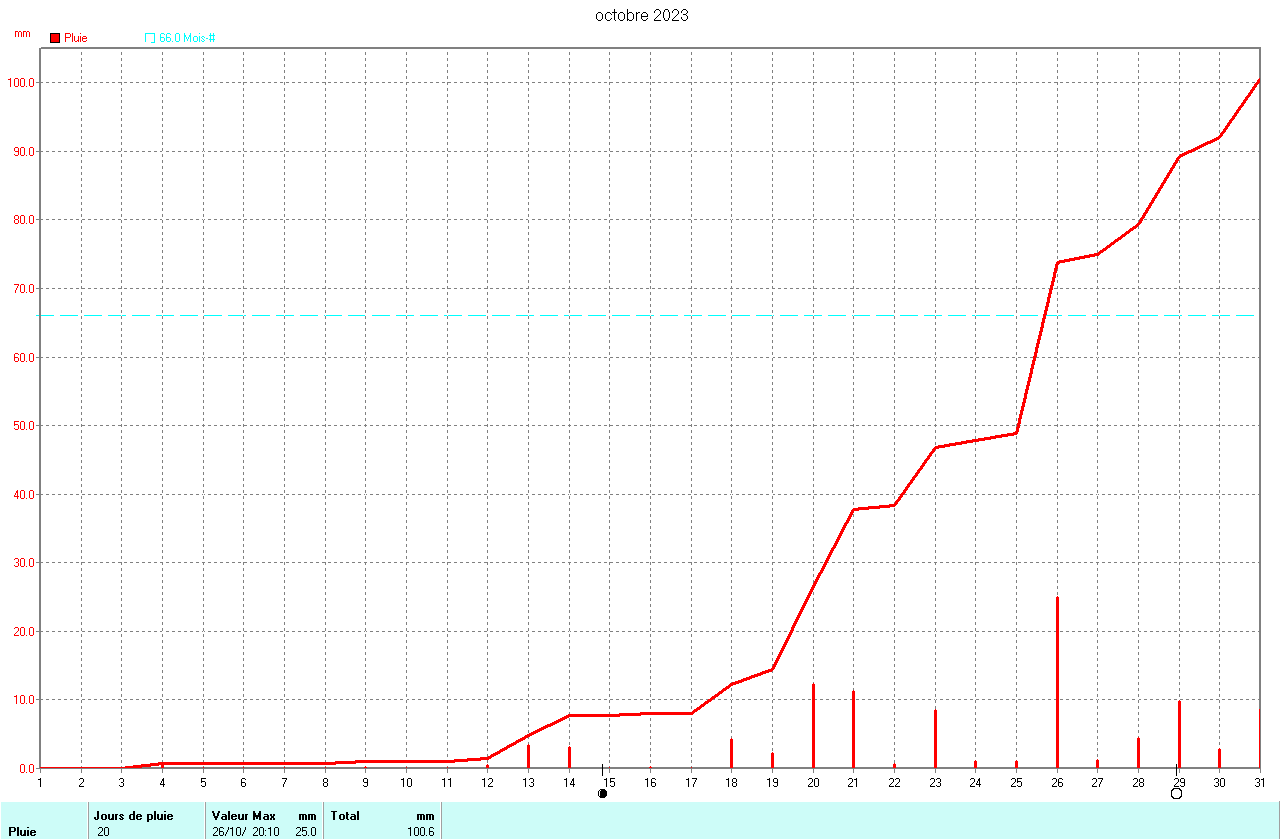The width and height of the screenshot is (1280, 839).
Task: Click the 'Valeur Max' table header
Action: [x=243, y=816]
